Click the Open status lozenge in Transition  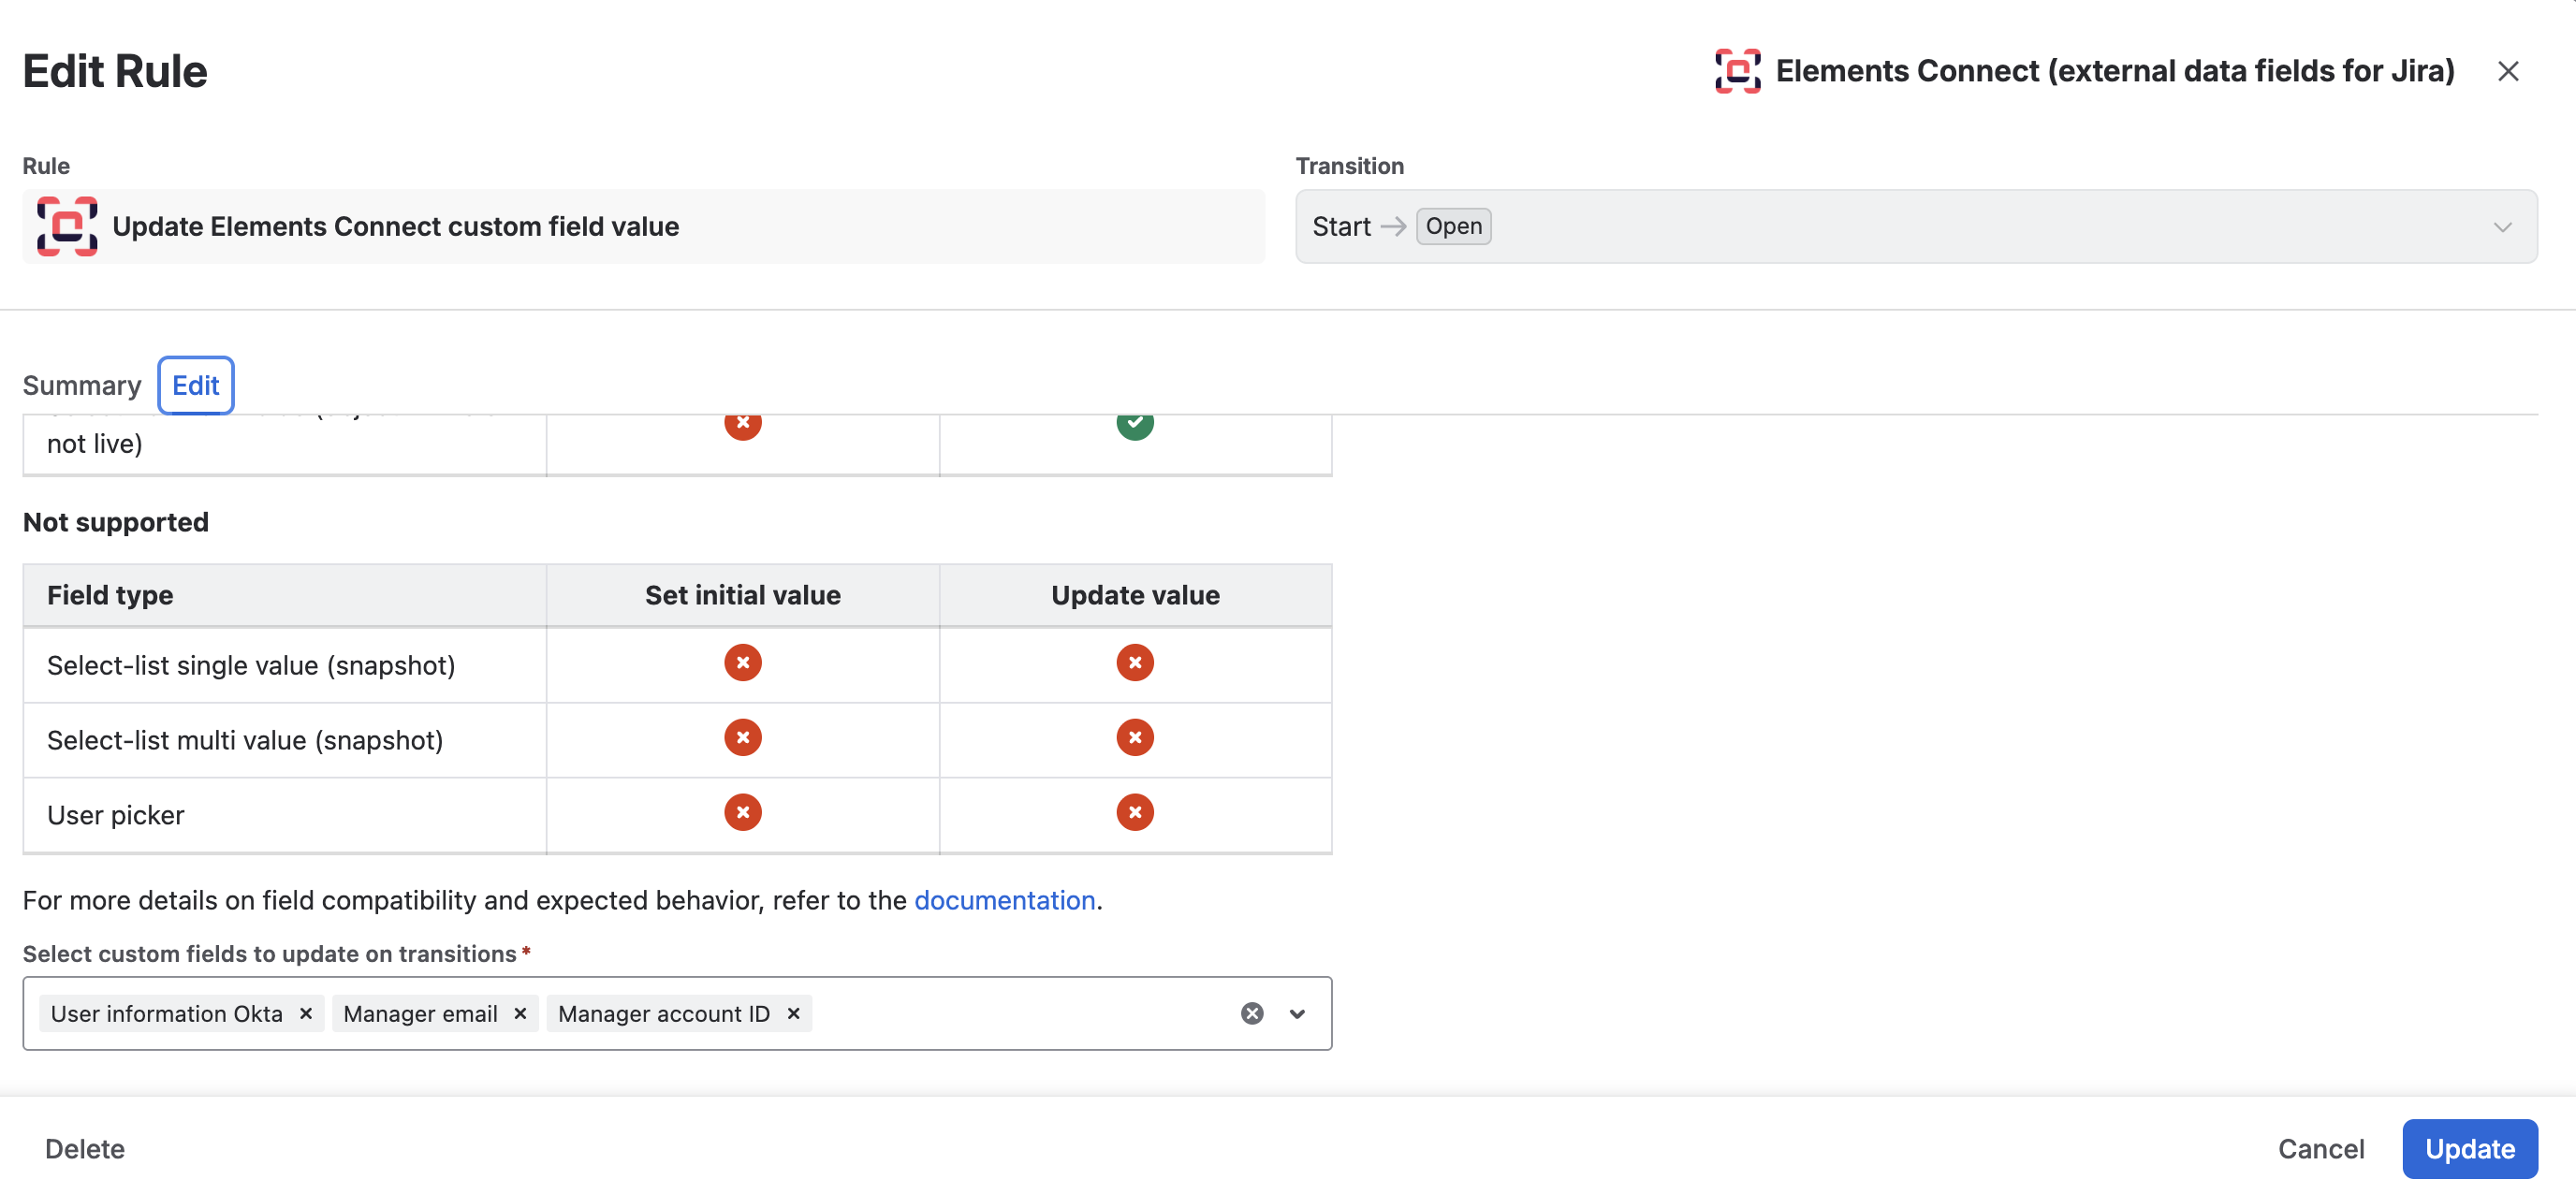[1453, 226]
